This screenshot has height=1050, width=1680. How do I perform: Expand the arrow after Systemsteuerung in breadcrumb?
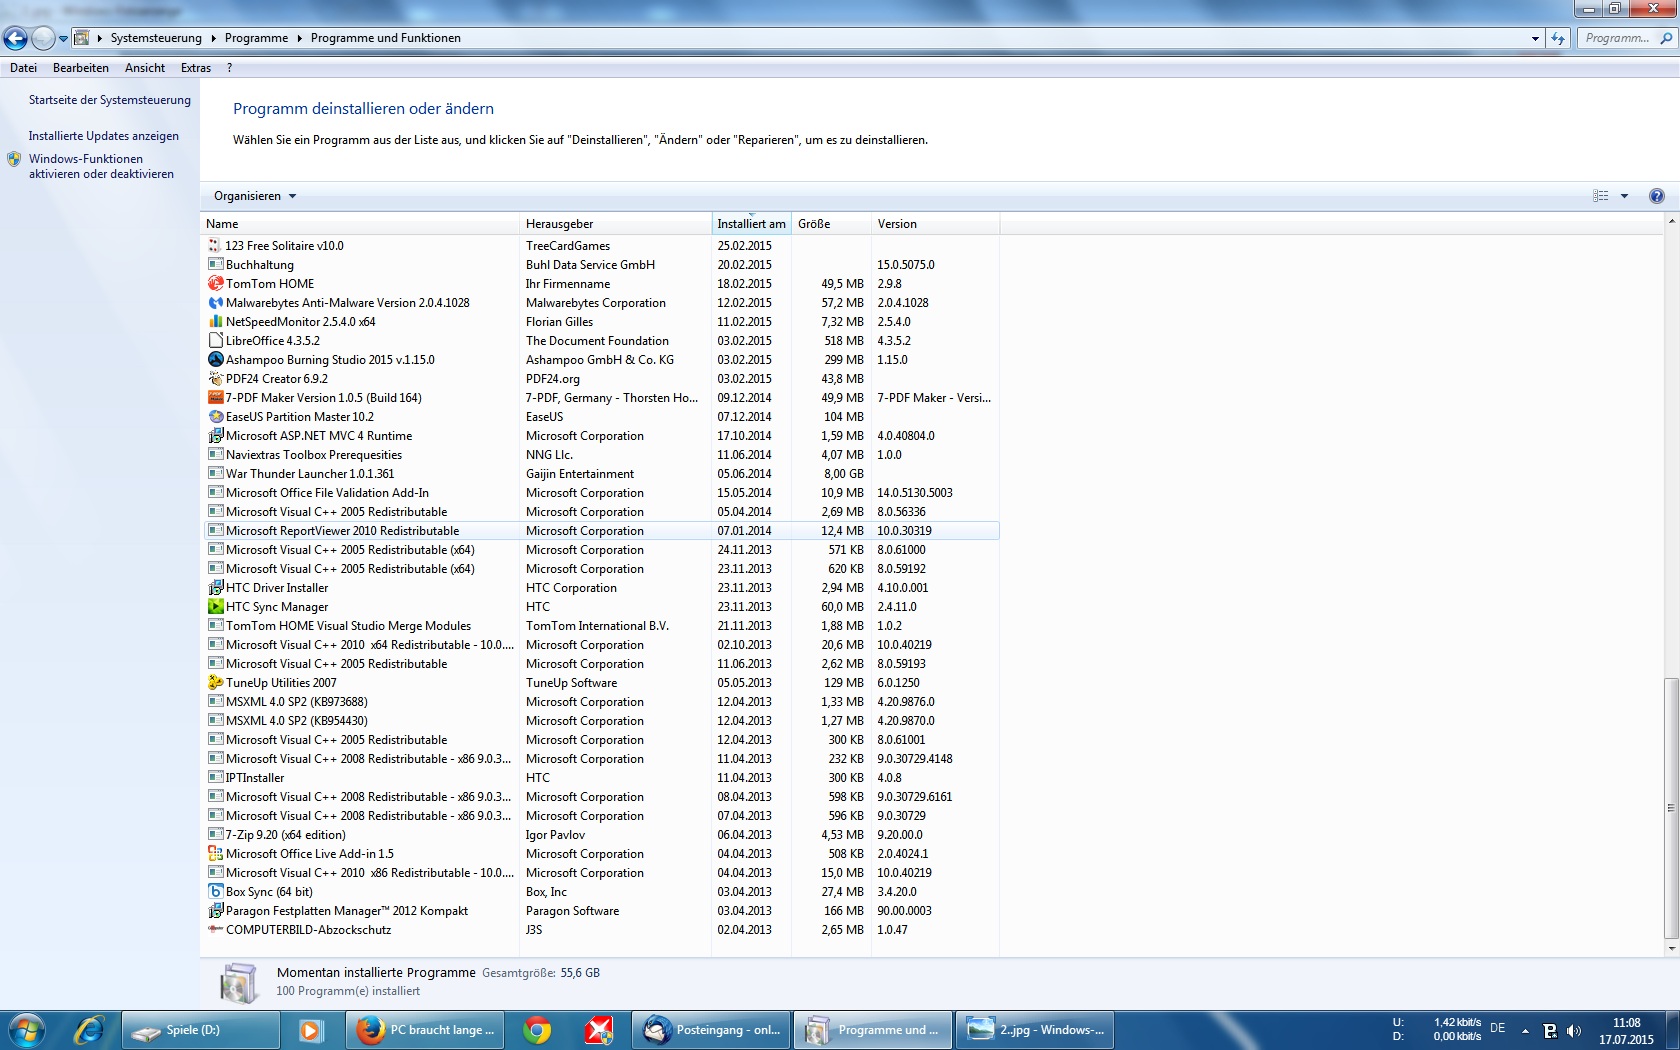[x=213, y=38]
